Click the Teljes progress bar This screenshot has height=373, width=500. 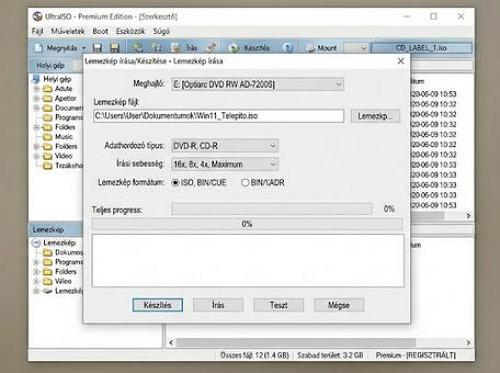[272, 209]
